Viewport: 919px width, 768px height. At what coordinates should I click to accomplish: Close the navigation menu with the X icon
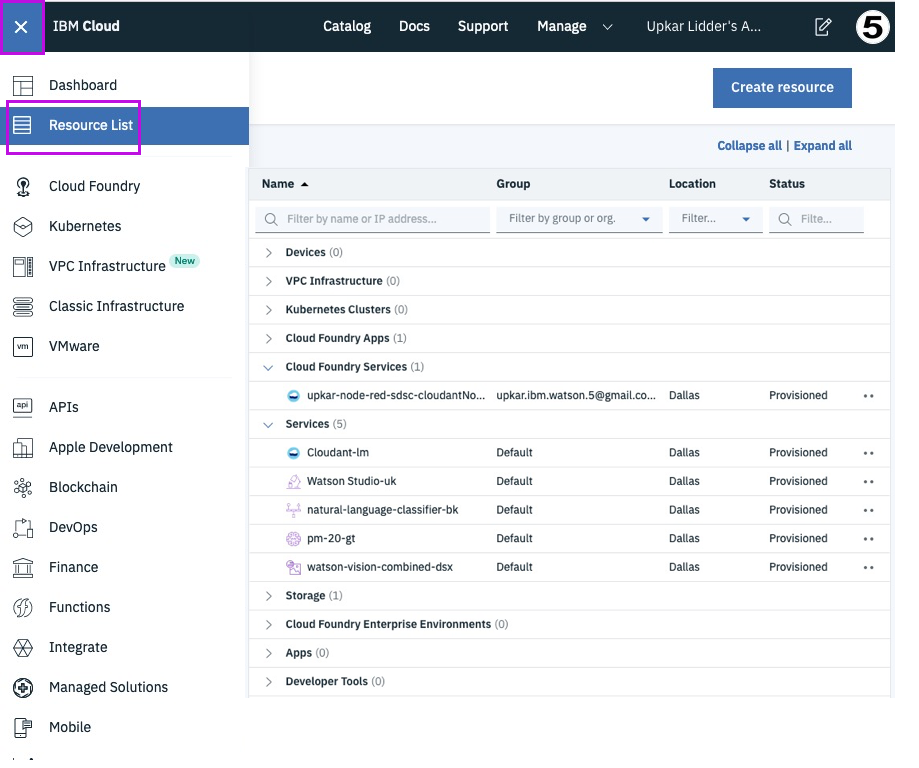pos(21,27)
